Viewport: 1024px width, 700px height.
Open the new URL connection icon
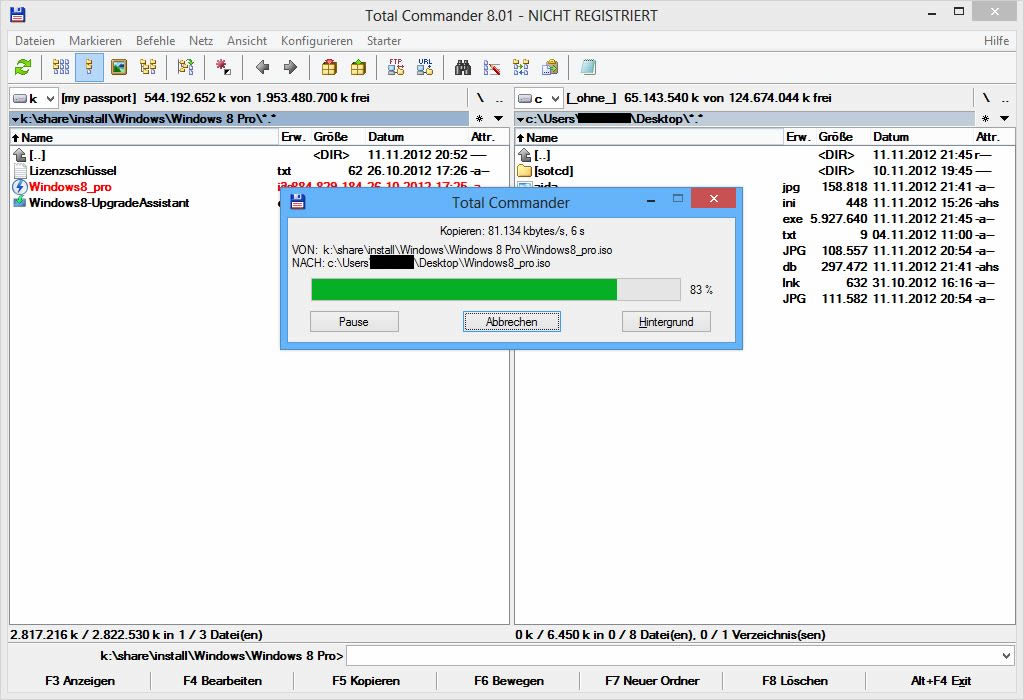point(425,67)
